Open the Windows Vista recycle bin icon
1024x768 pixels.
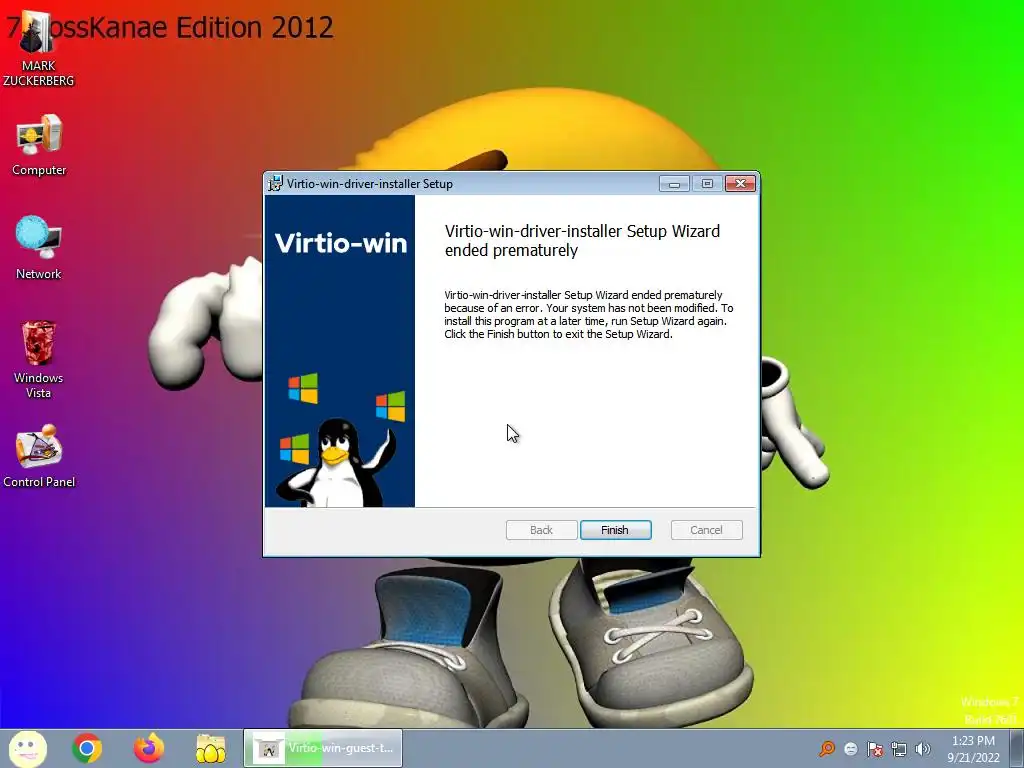click(x=39, y=359)
